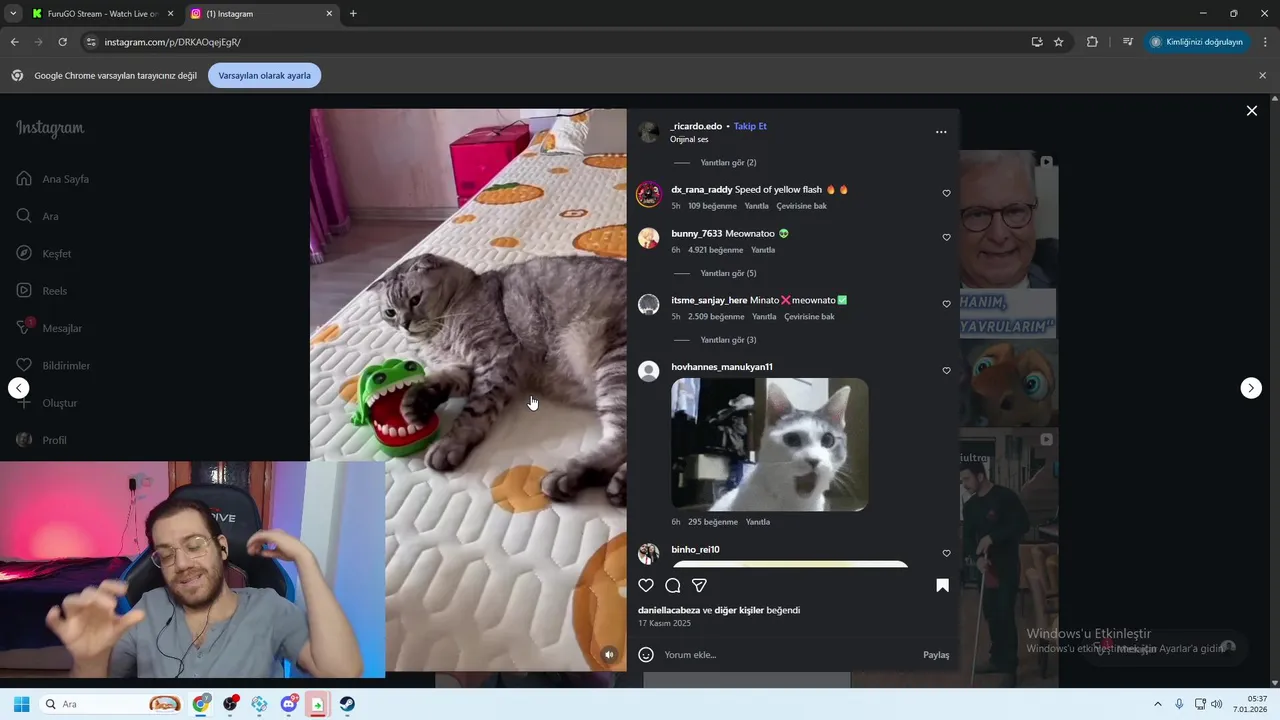Open the Keşfet explore icon
This screenshot has height=720, width=1280.
pos(24,253)
